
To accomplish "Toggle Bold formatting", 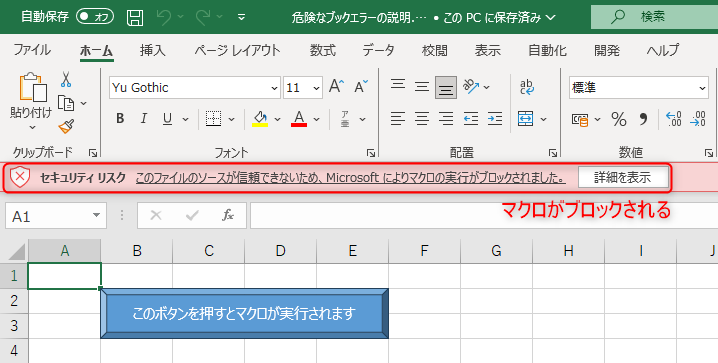I will tap(120, 119).
